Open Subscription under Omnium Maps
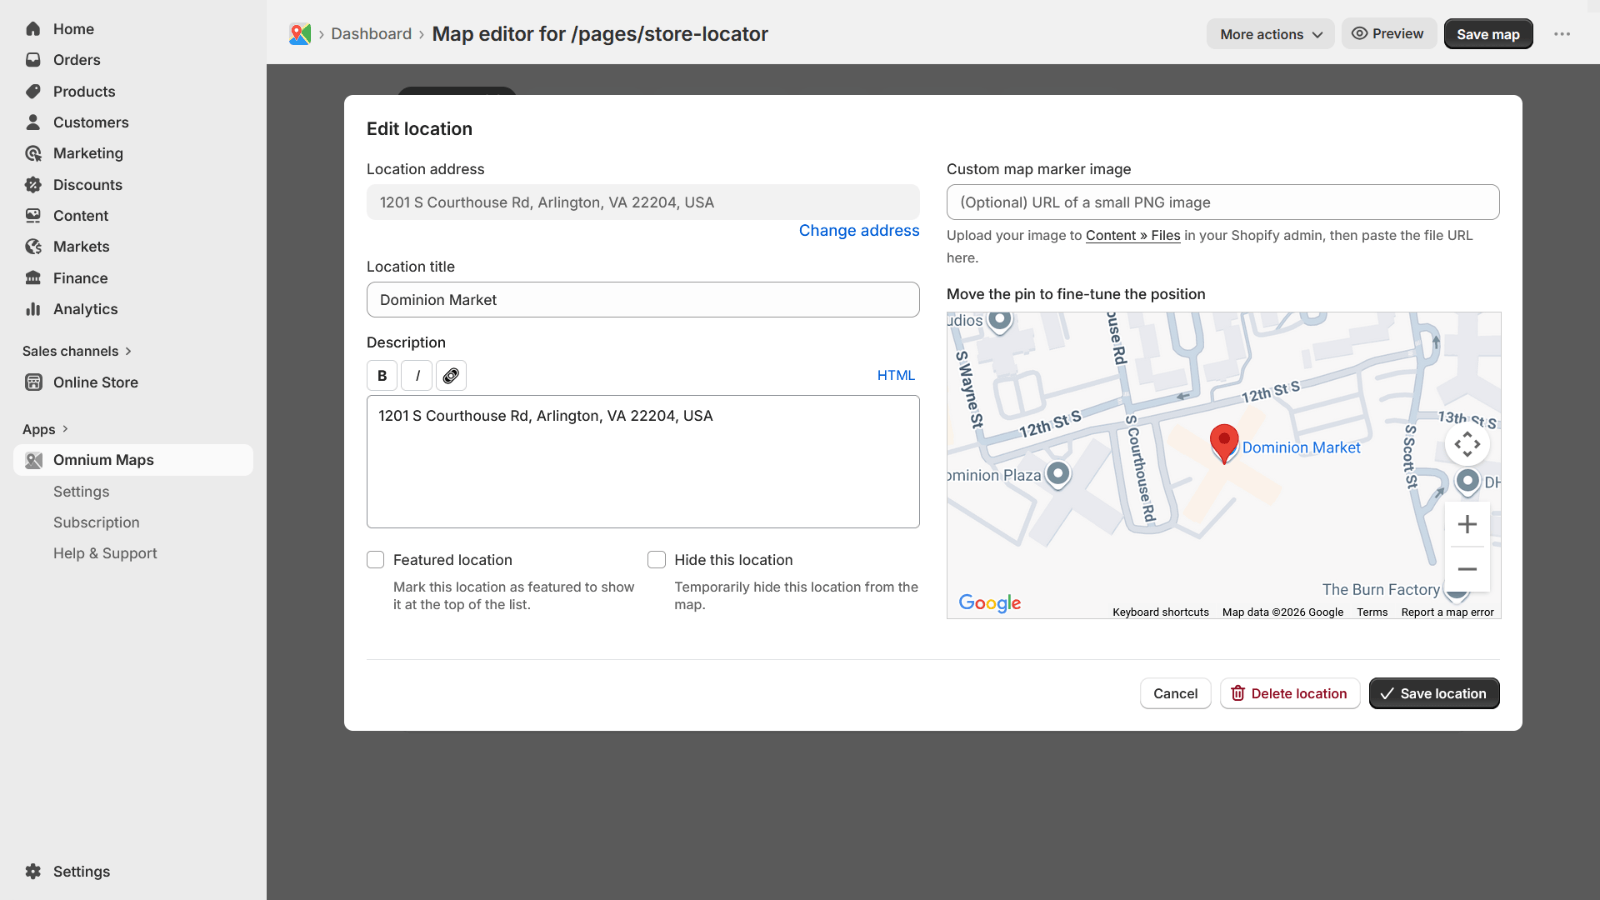1600x900 pixels. tap(96, 522)
